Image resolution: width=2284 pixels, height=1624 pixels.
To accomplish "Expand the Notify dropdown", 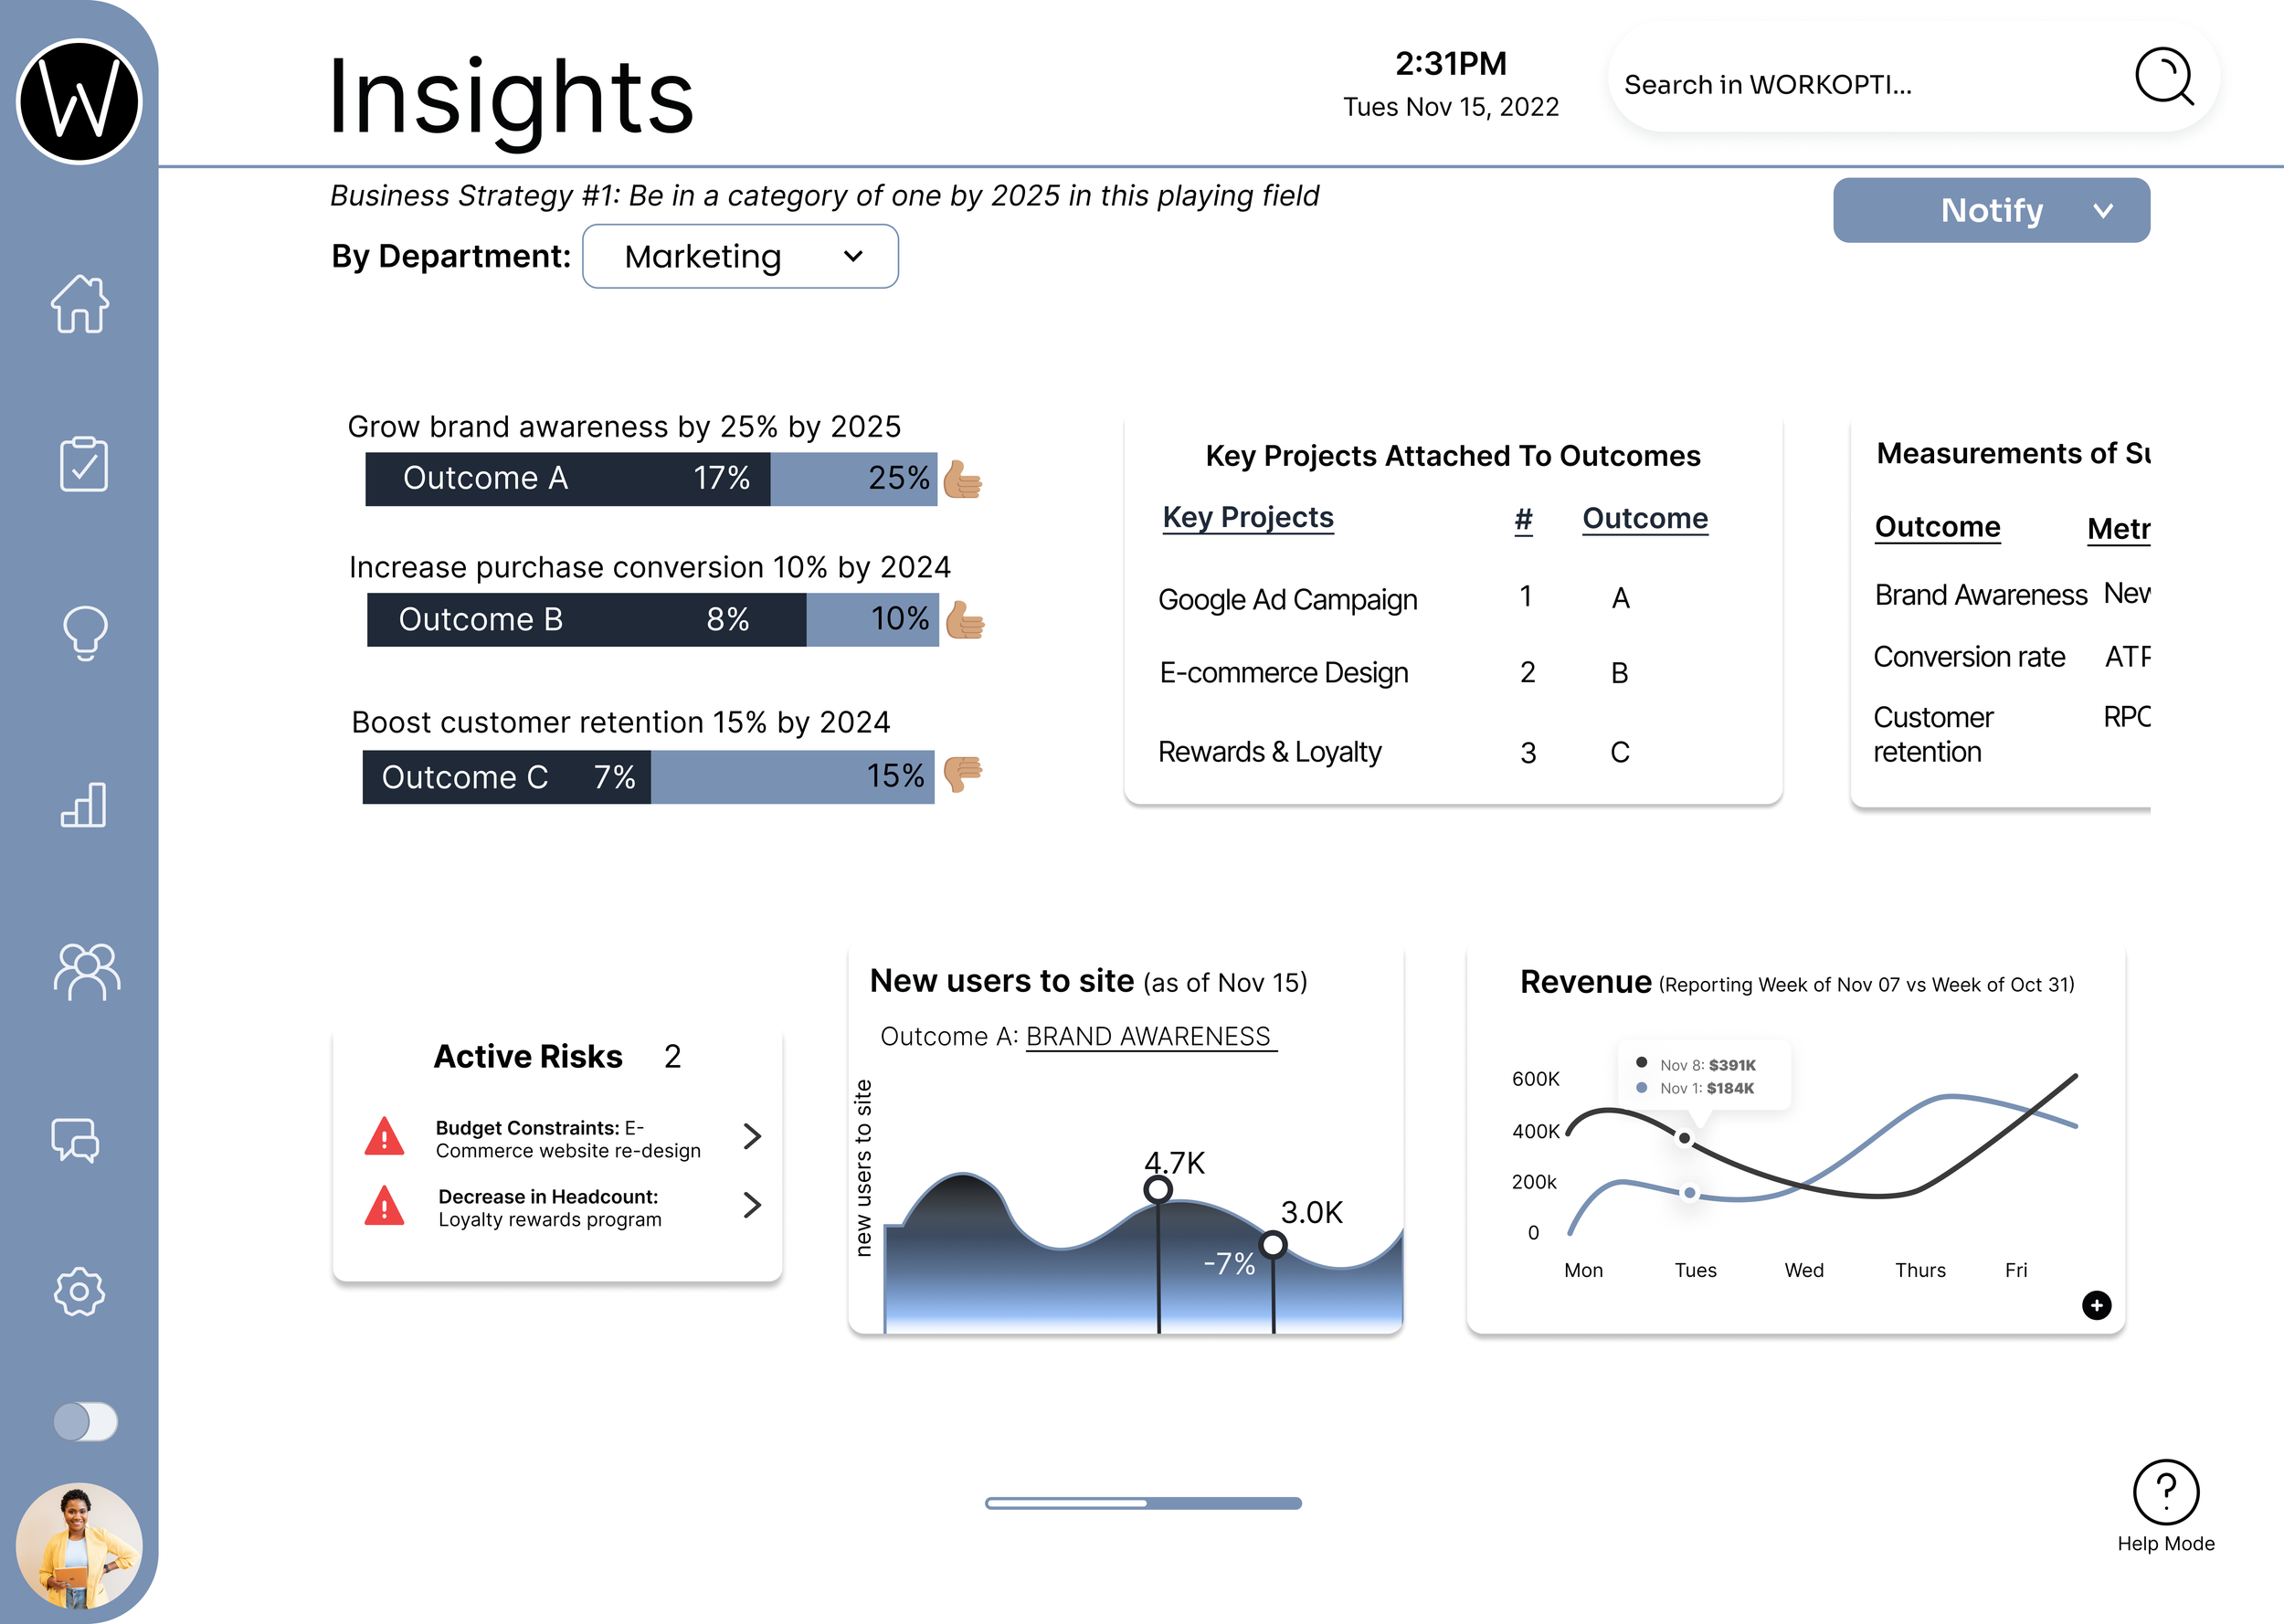I will click(x=1990, y=211).
